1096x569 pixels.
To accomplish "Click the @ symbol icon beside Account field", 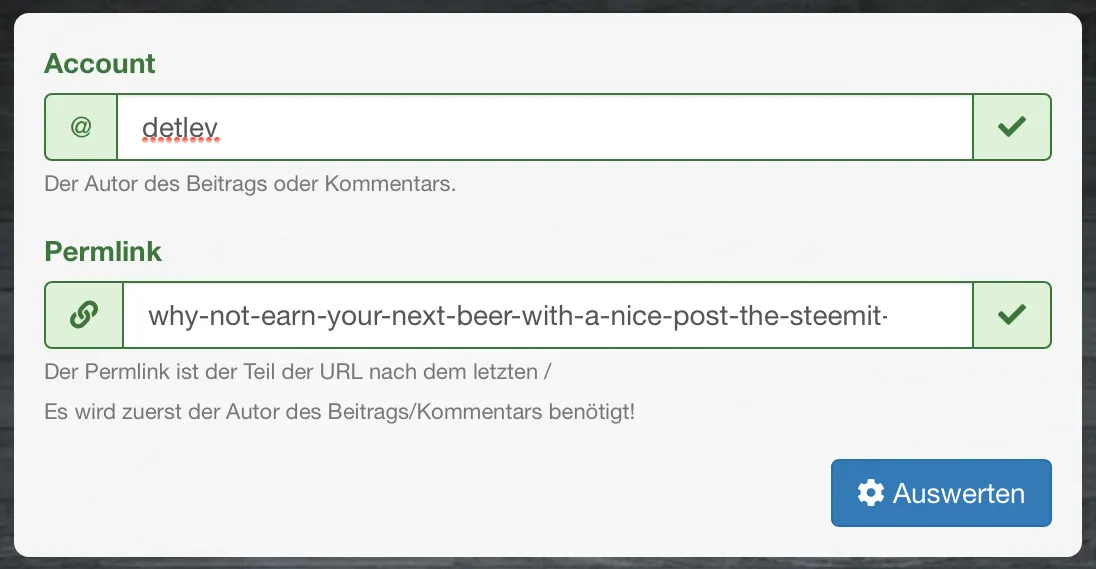I will coord(81,127).
